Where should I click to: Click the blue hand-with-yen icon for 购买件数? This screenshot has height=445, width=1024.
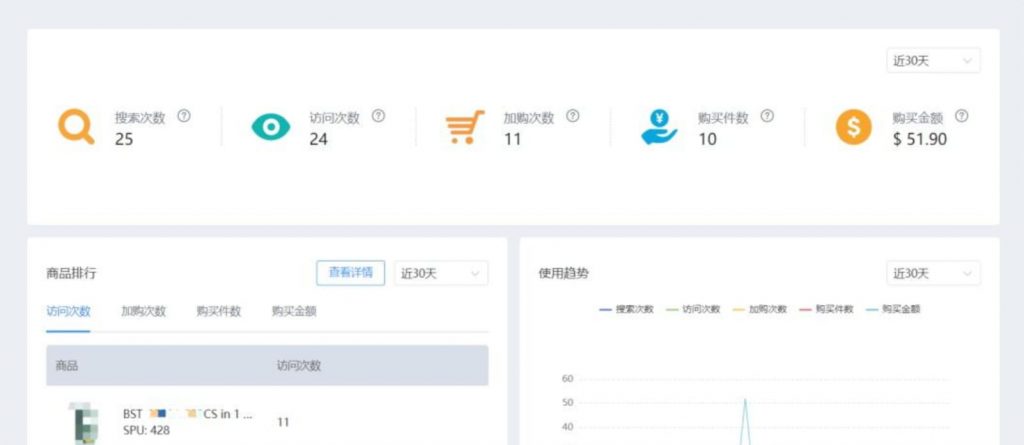(x=659, y=127)
